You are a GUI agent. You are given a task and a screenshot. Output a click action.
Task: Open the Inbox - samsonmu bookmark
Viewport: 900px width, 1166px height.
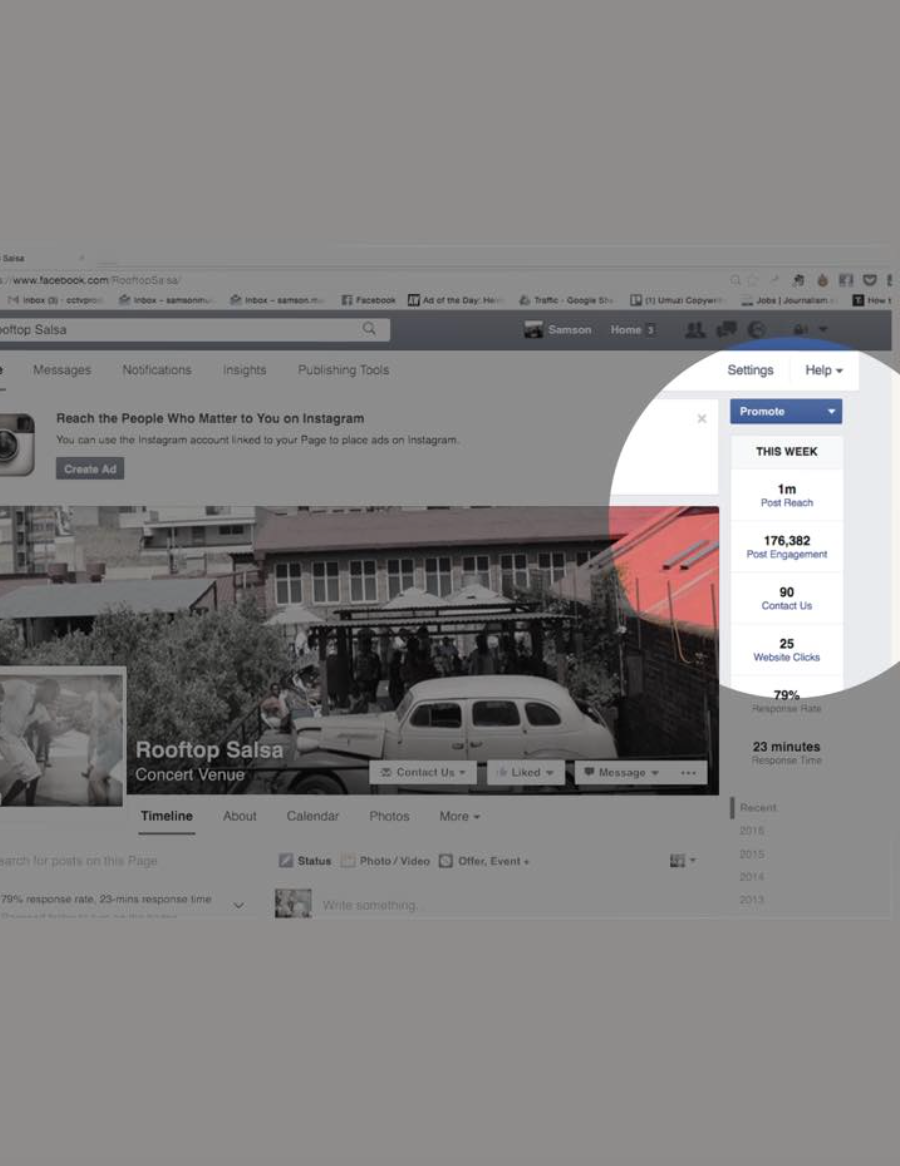point(167,300)
